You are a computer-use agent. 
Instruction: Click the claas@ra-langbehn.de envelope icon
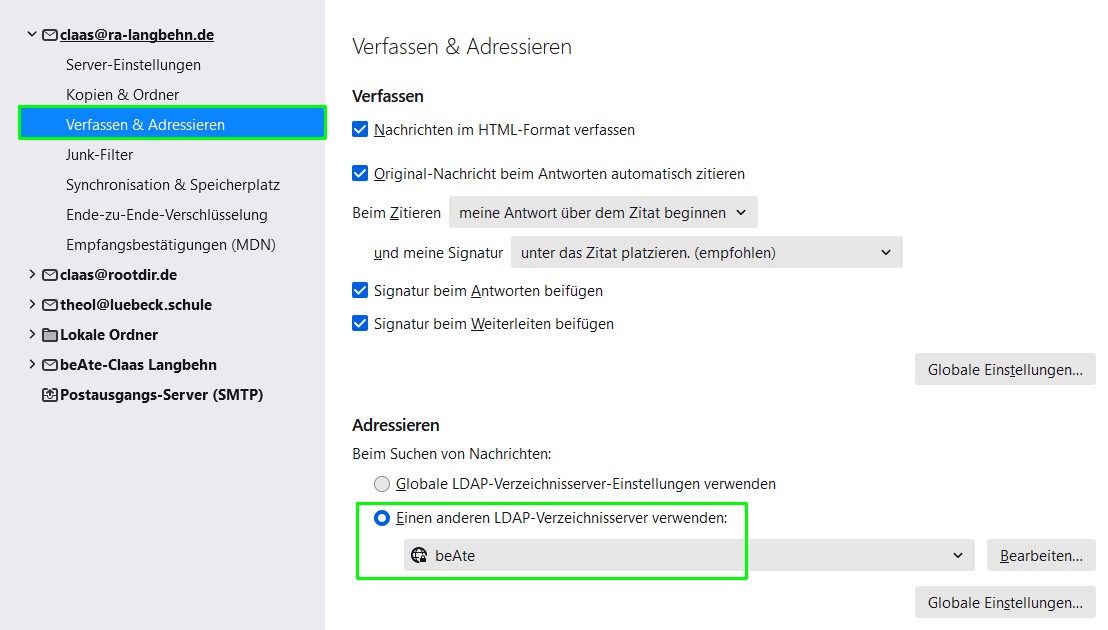point(49,35)
